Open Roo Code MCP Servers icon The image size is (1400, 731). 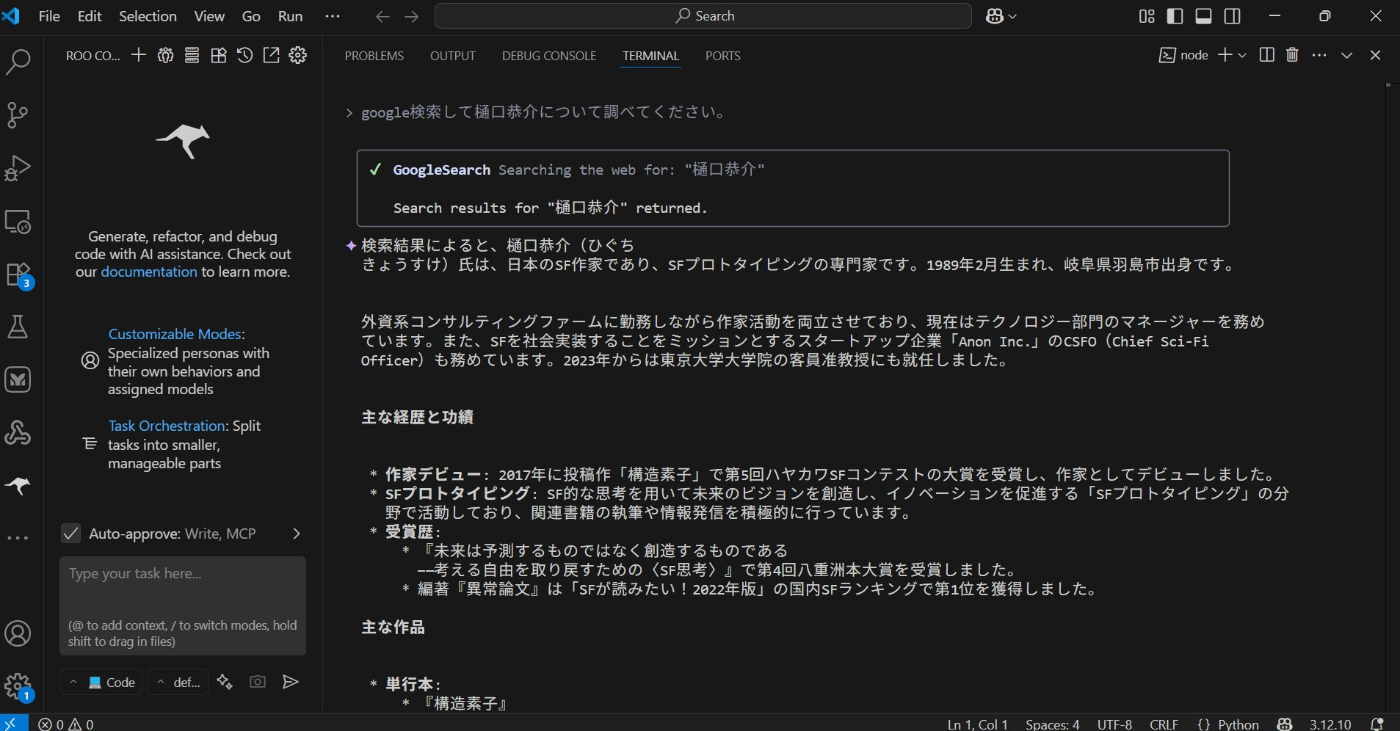192,55
